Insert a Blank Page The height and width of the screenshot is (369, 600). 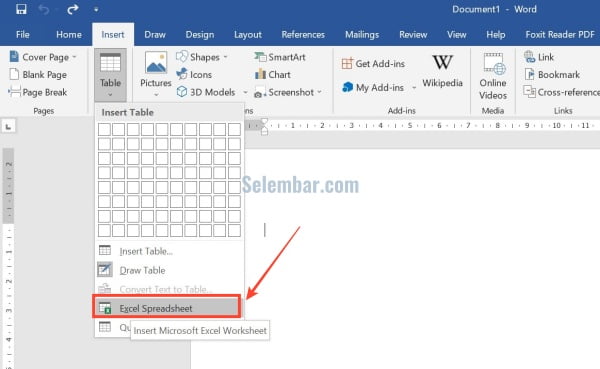[38, 75]
